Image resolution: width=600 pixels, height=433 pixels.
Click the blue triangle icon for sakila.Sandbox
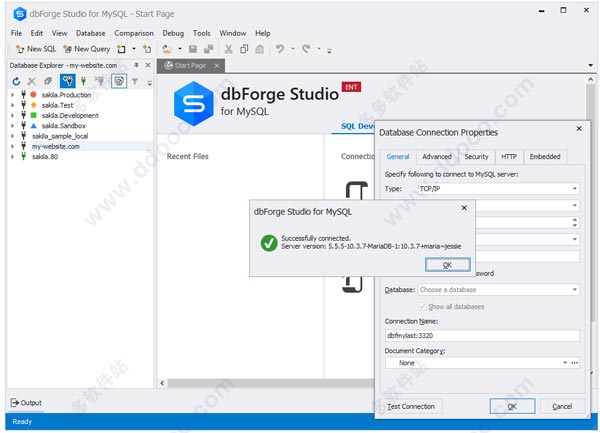point(34,125)
